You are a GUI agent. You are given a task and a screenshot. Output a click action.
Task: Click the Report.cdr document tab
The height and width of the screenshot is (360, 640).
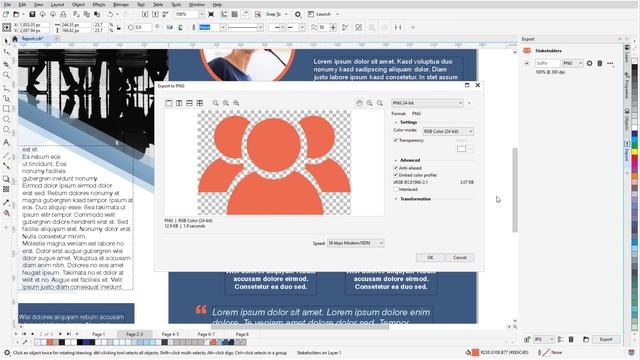click(x=32, y=39)
